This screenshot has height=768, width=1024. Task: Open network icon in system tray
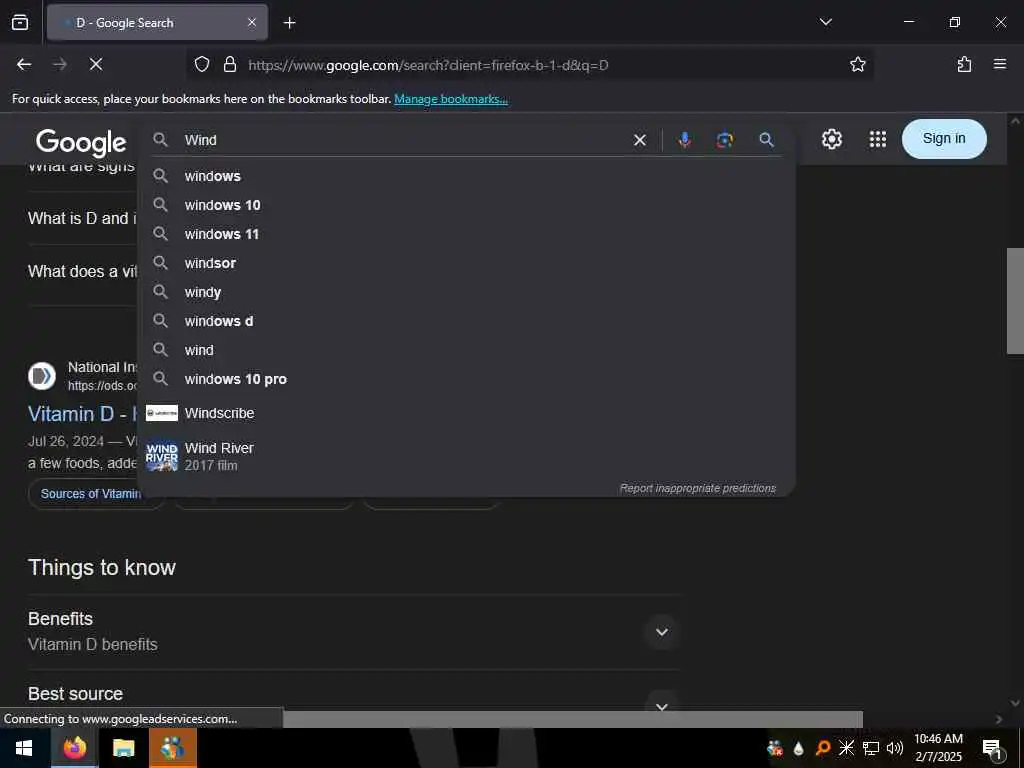(x=871, y=748)
